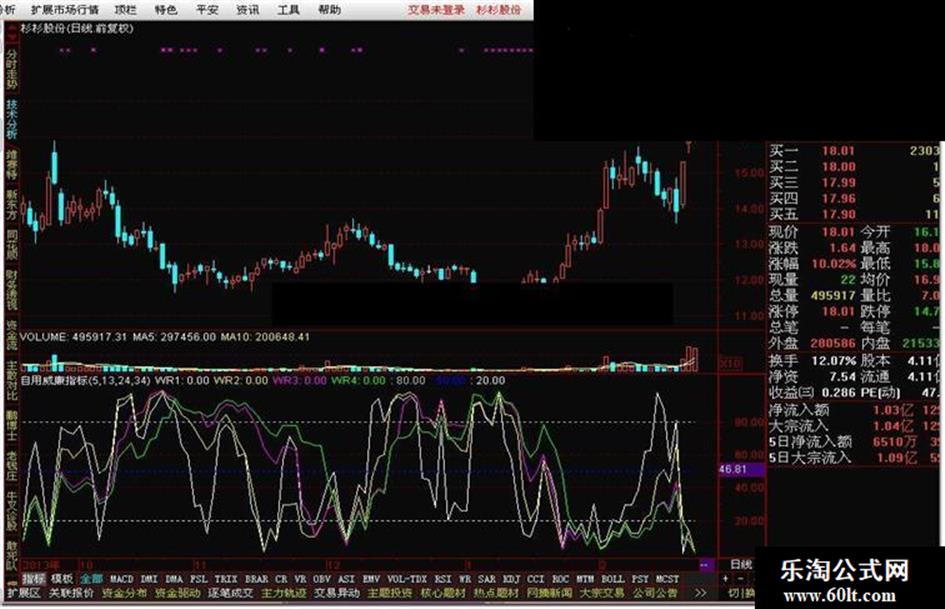Apply the OBV indicator

322,579
